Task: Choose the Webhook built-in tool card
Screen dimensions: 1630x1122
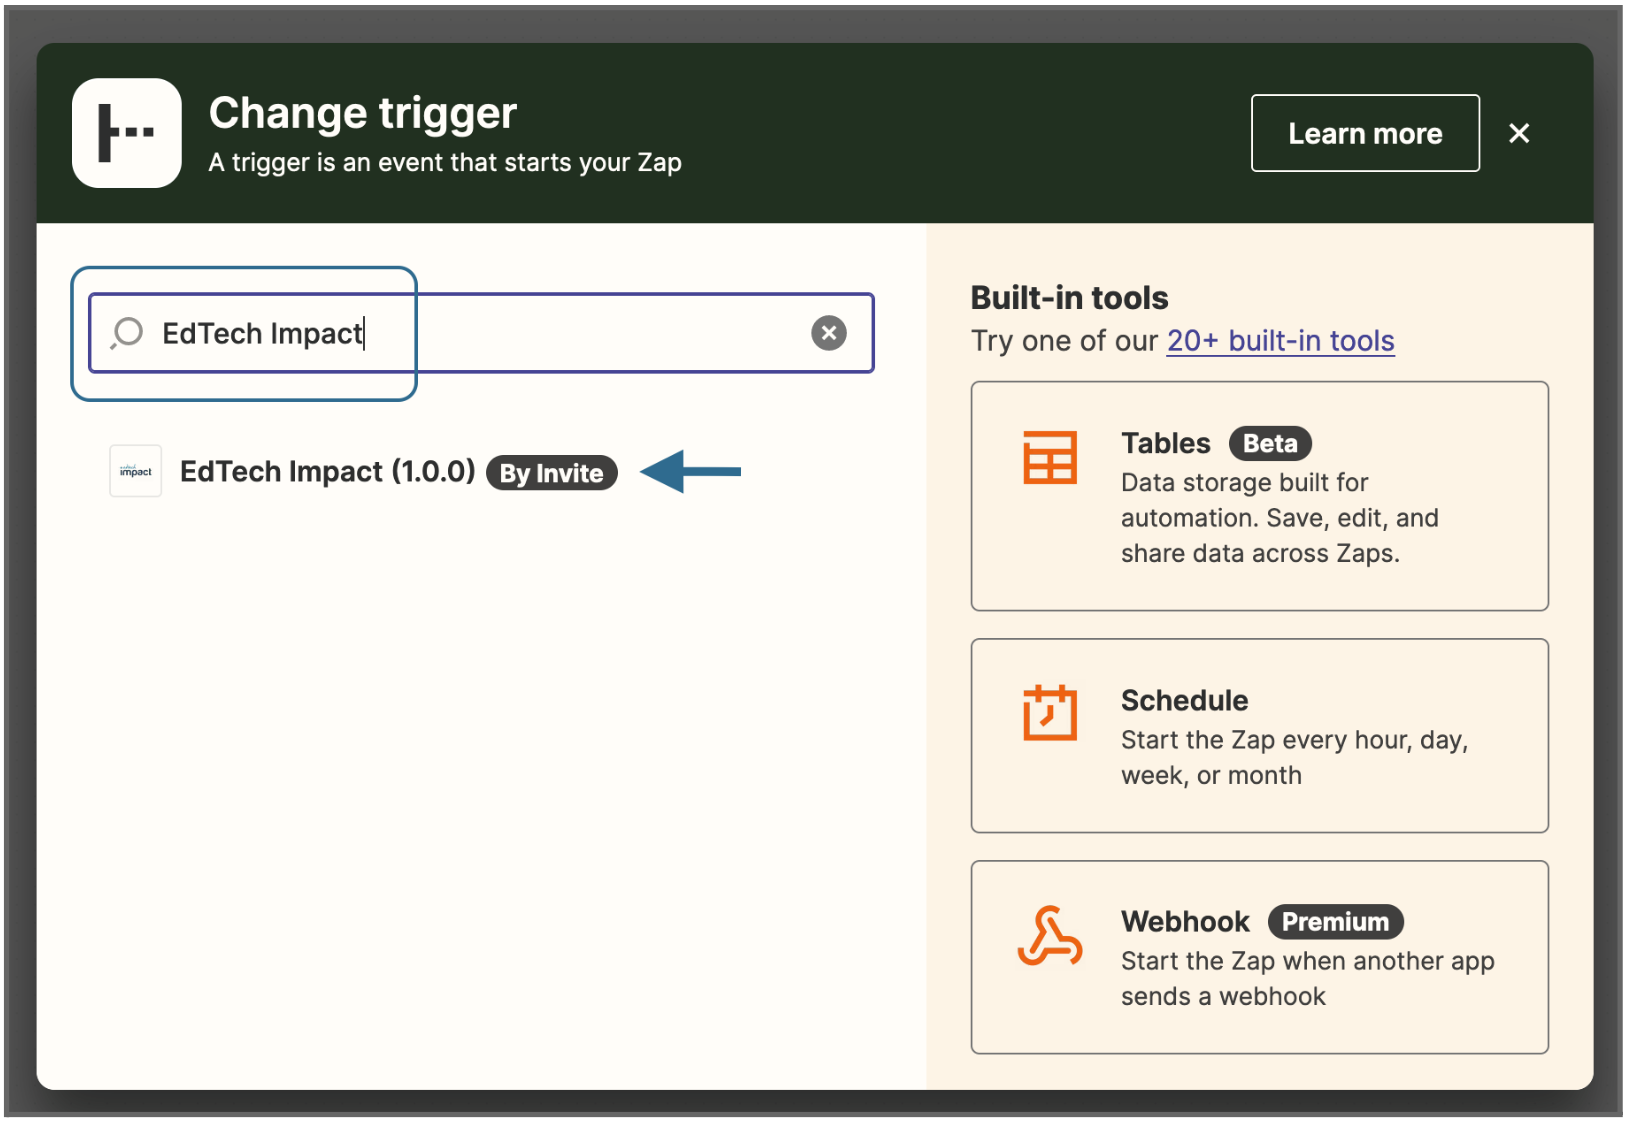Action: (1260, 957)
